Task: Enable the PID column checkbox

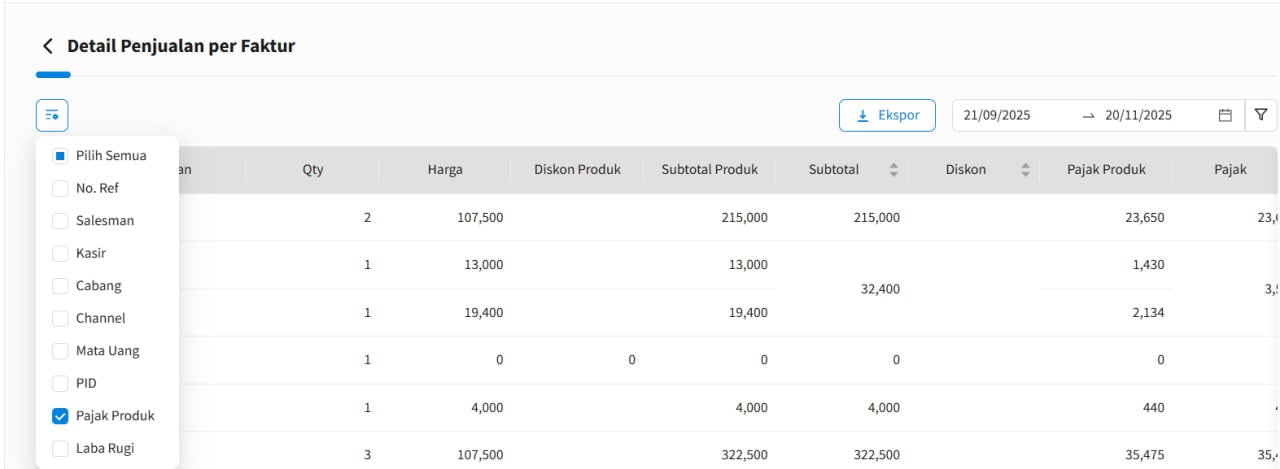Action: click(x=60, y=383)
